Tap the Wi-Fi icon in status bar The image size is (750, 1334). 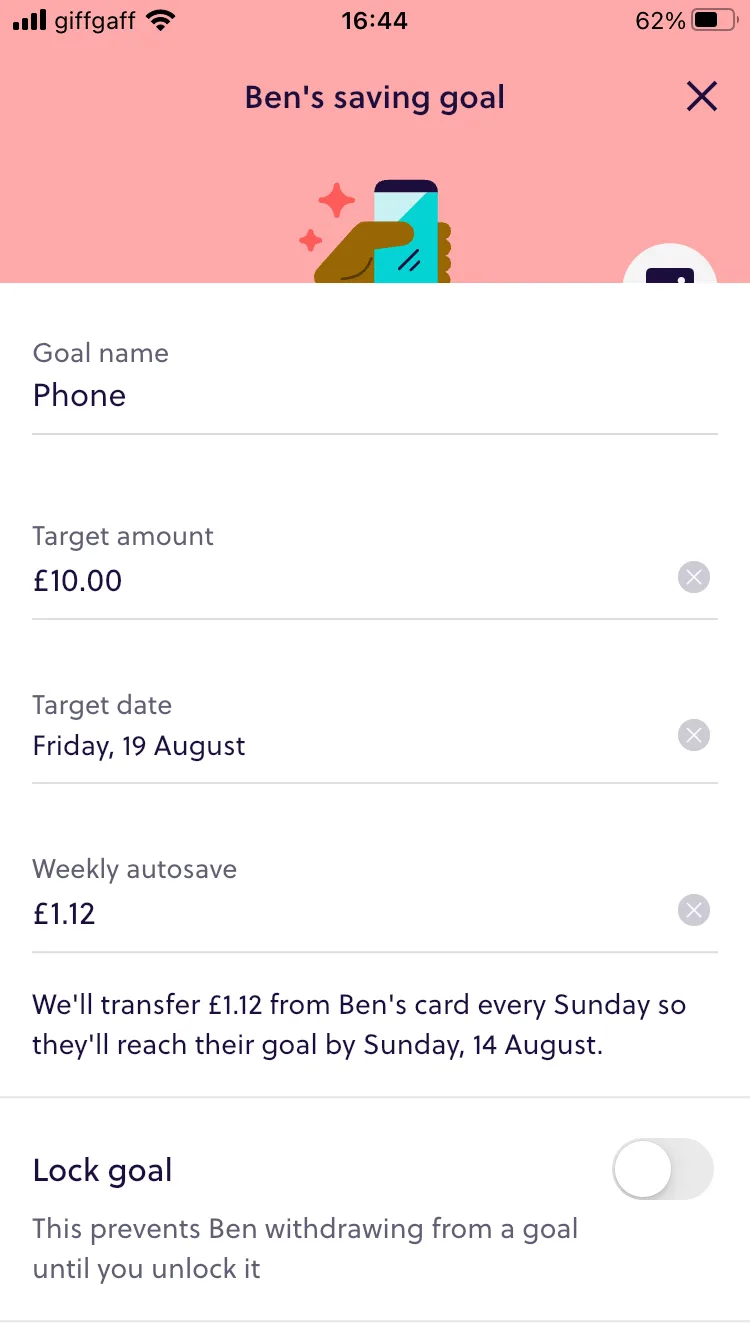pos(159,20)
